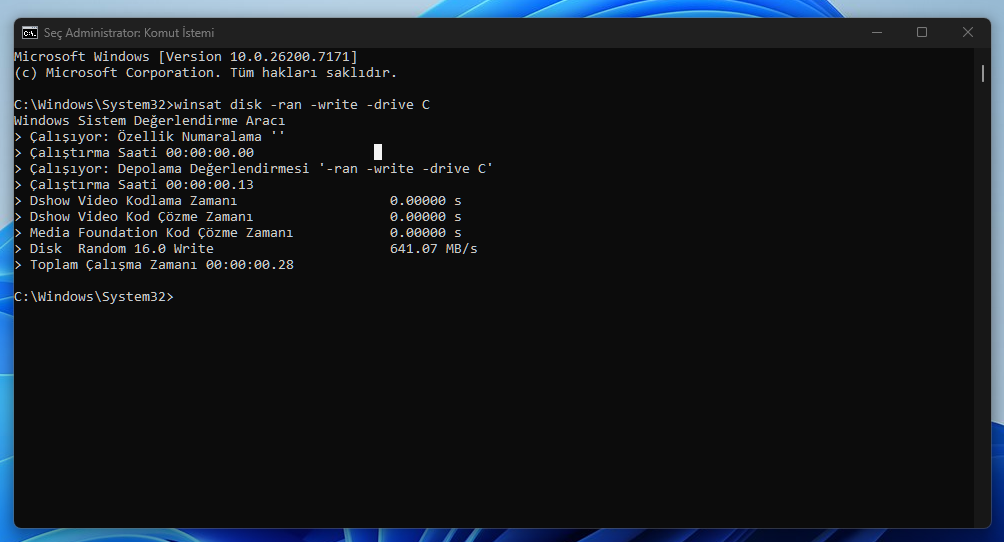This screenshot has width=1004, height=542.
Task: Click the 'Çalışıyor: Depolama Değerlendirmesi' line
Action: point(254,168)
